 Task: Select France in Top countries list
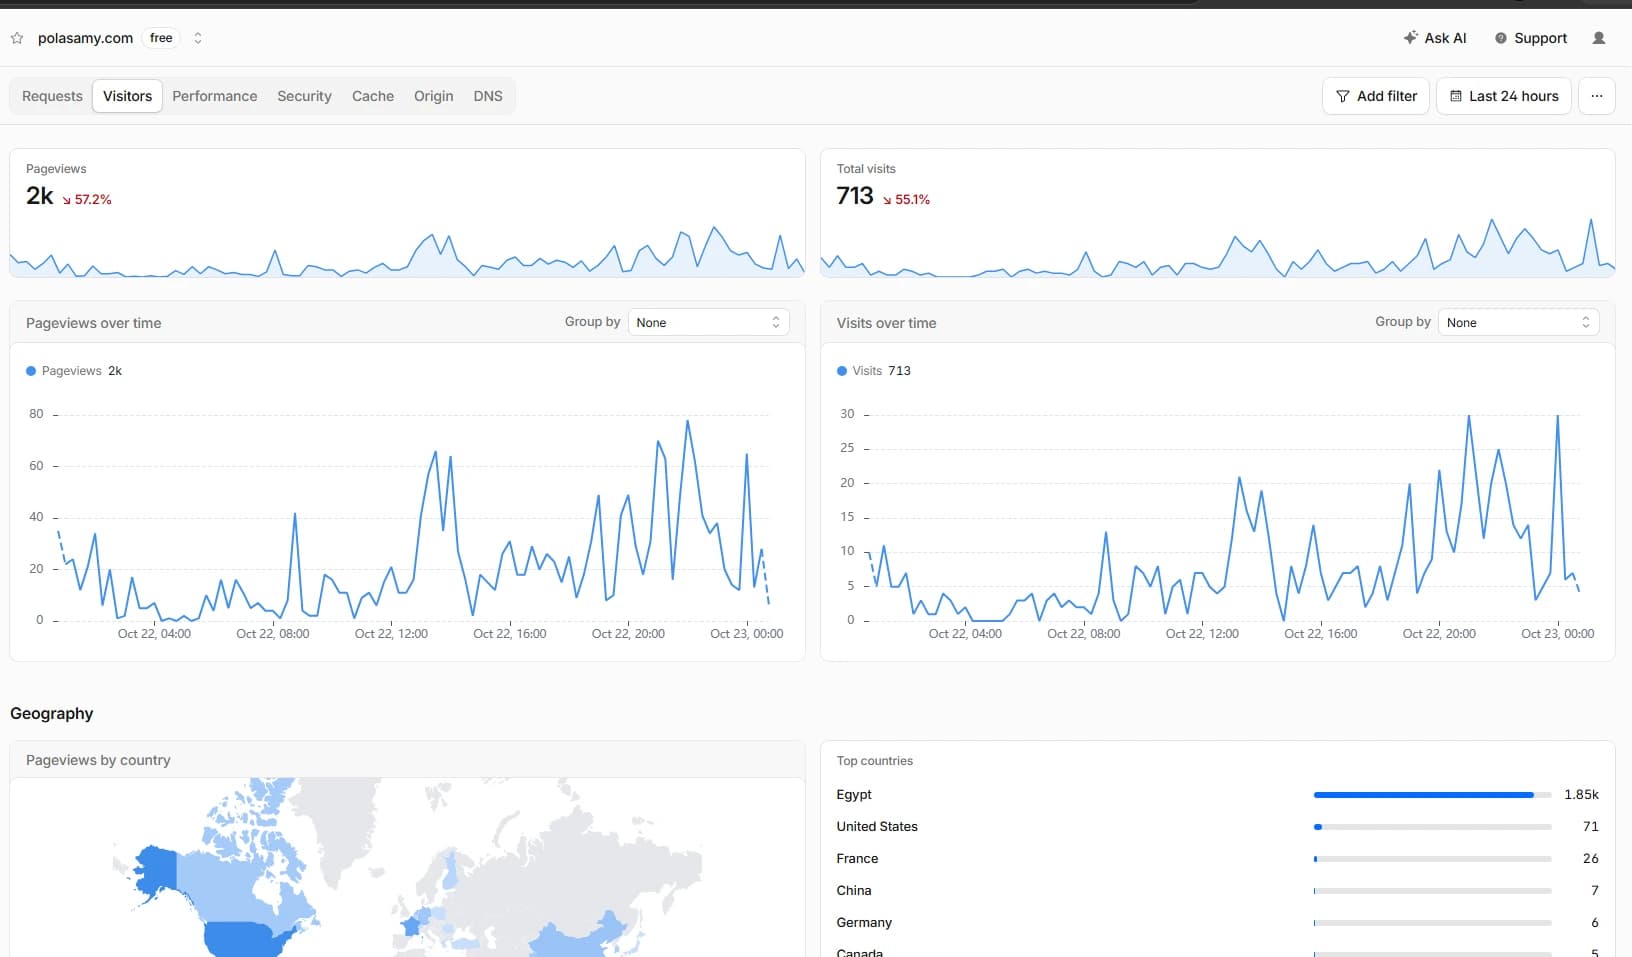pyautogui.click(x=857, y=858)
